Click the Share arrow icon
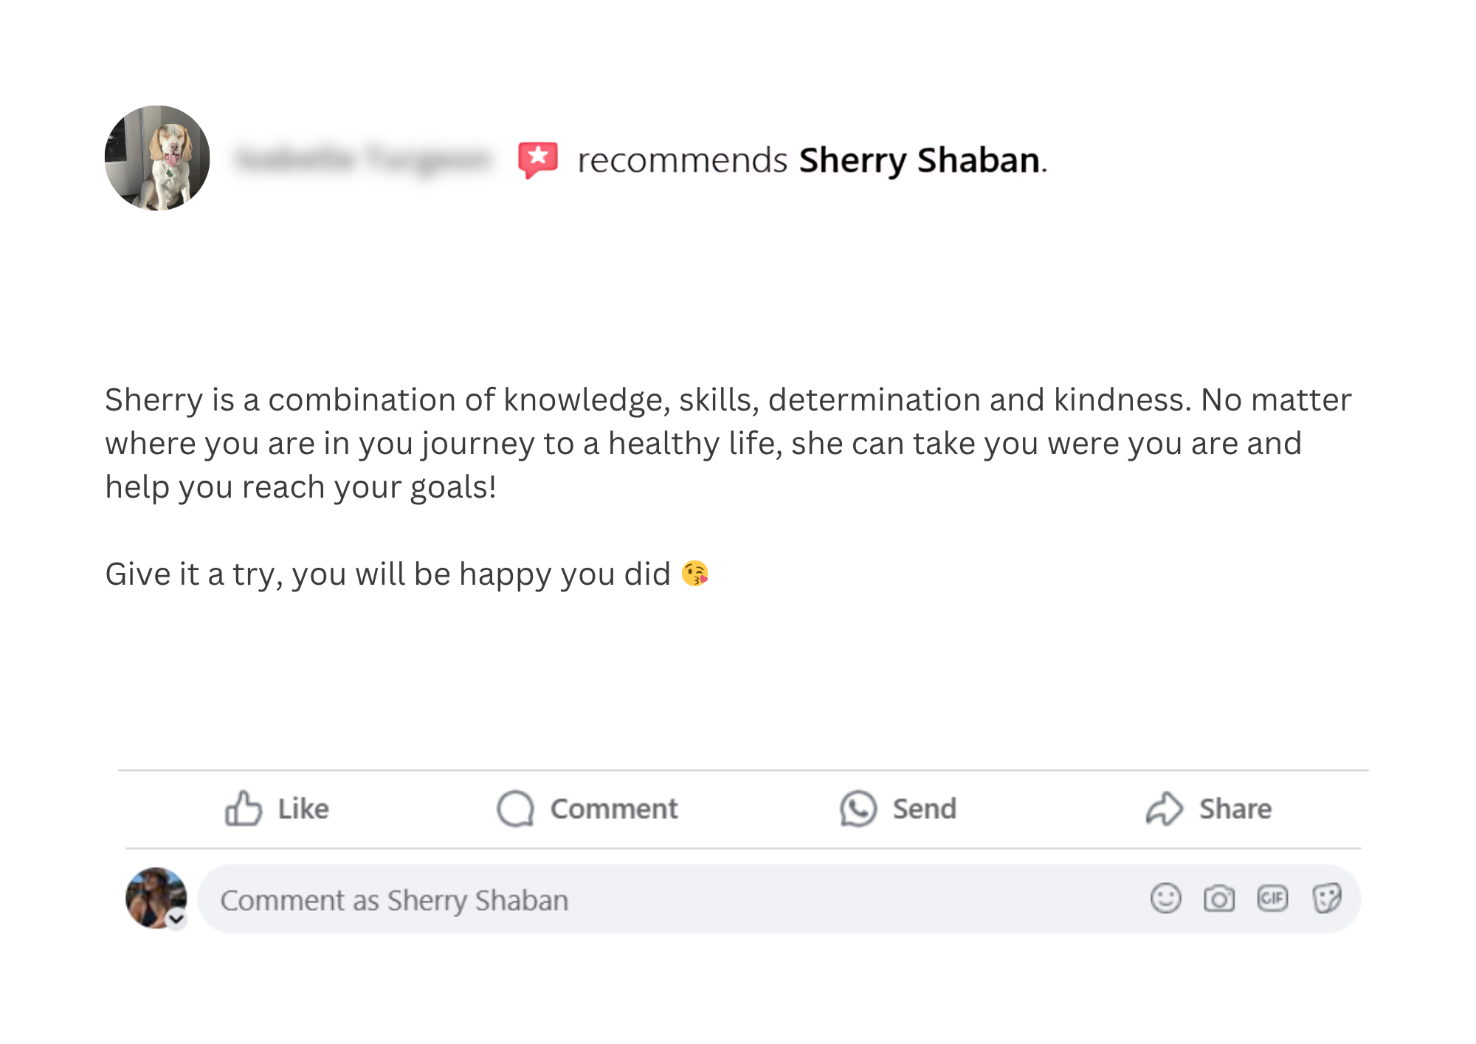This screenshot has height=1044, width=1476. click(x=1164, y=809)
